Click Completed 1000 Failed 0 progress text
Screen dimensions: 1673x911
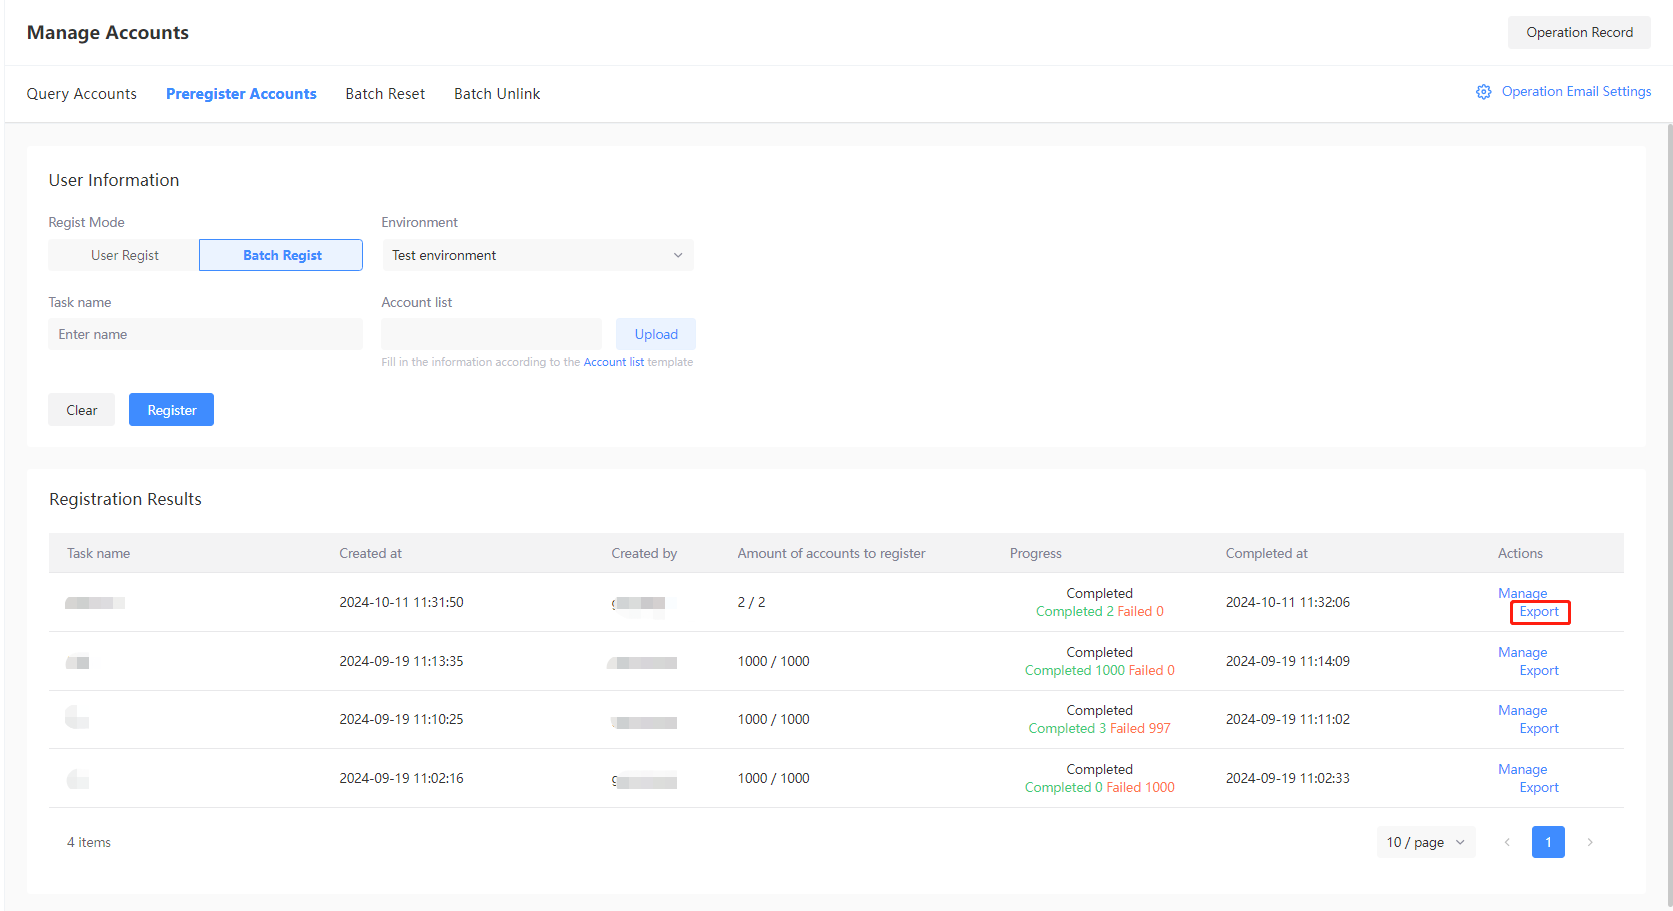pos(1099,670)
